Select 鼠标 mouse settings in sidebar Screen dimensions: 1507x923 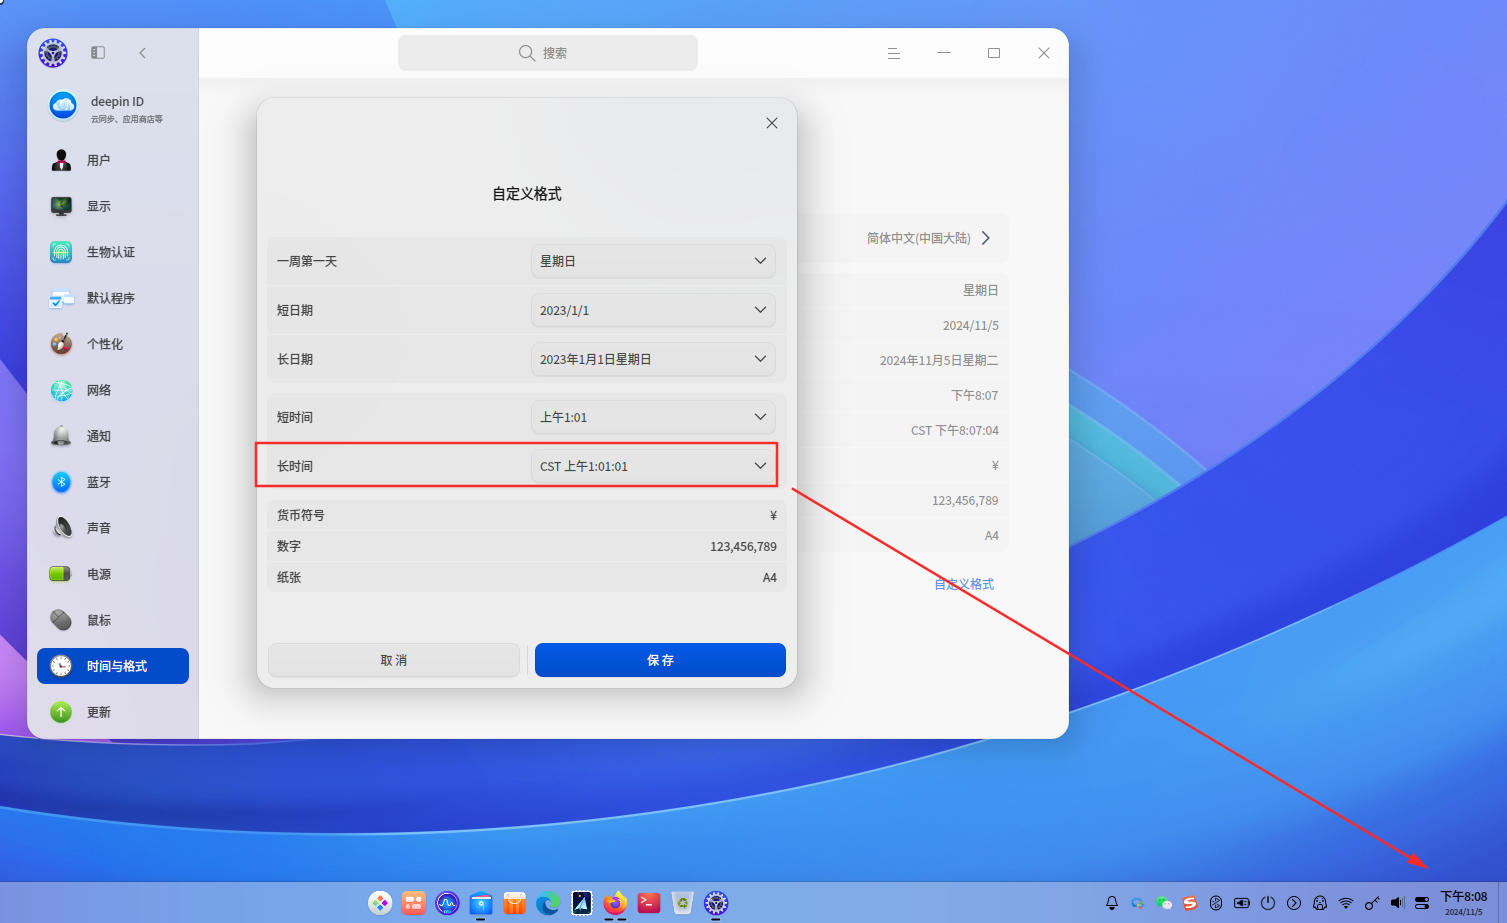(x=113, y=620)
